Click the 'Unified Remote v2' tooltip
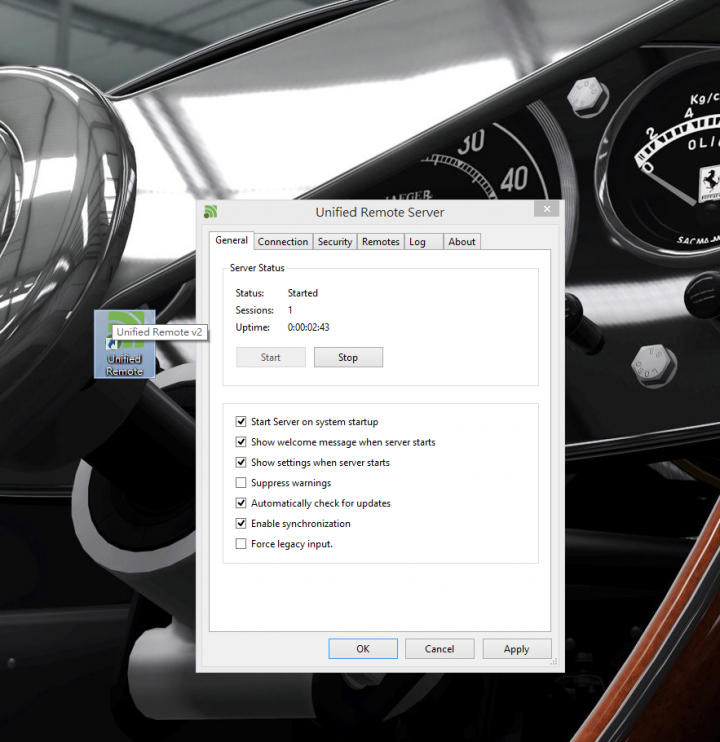The image size is (720, 742). pos(159,332)
